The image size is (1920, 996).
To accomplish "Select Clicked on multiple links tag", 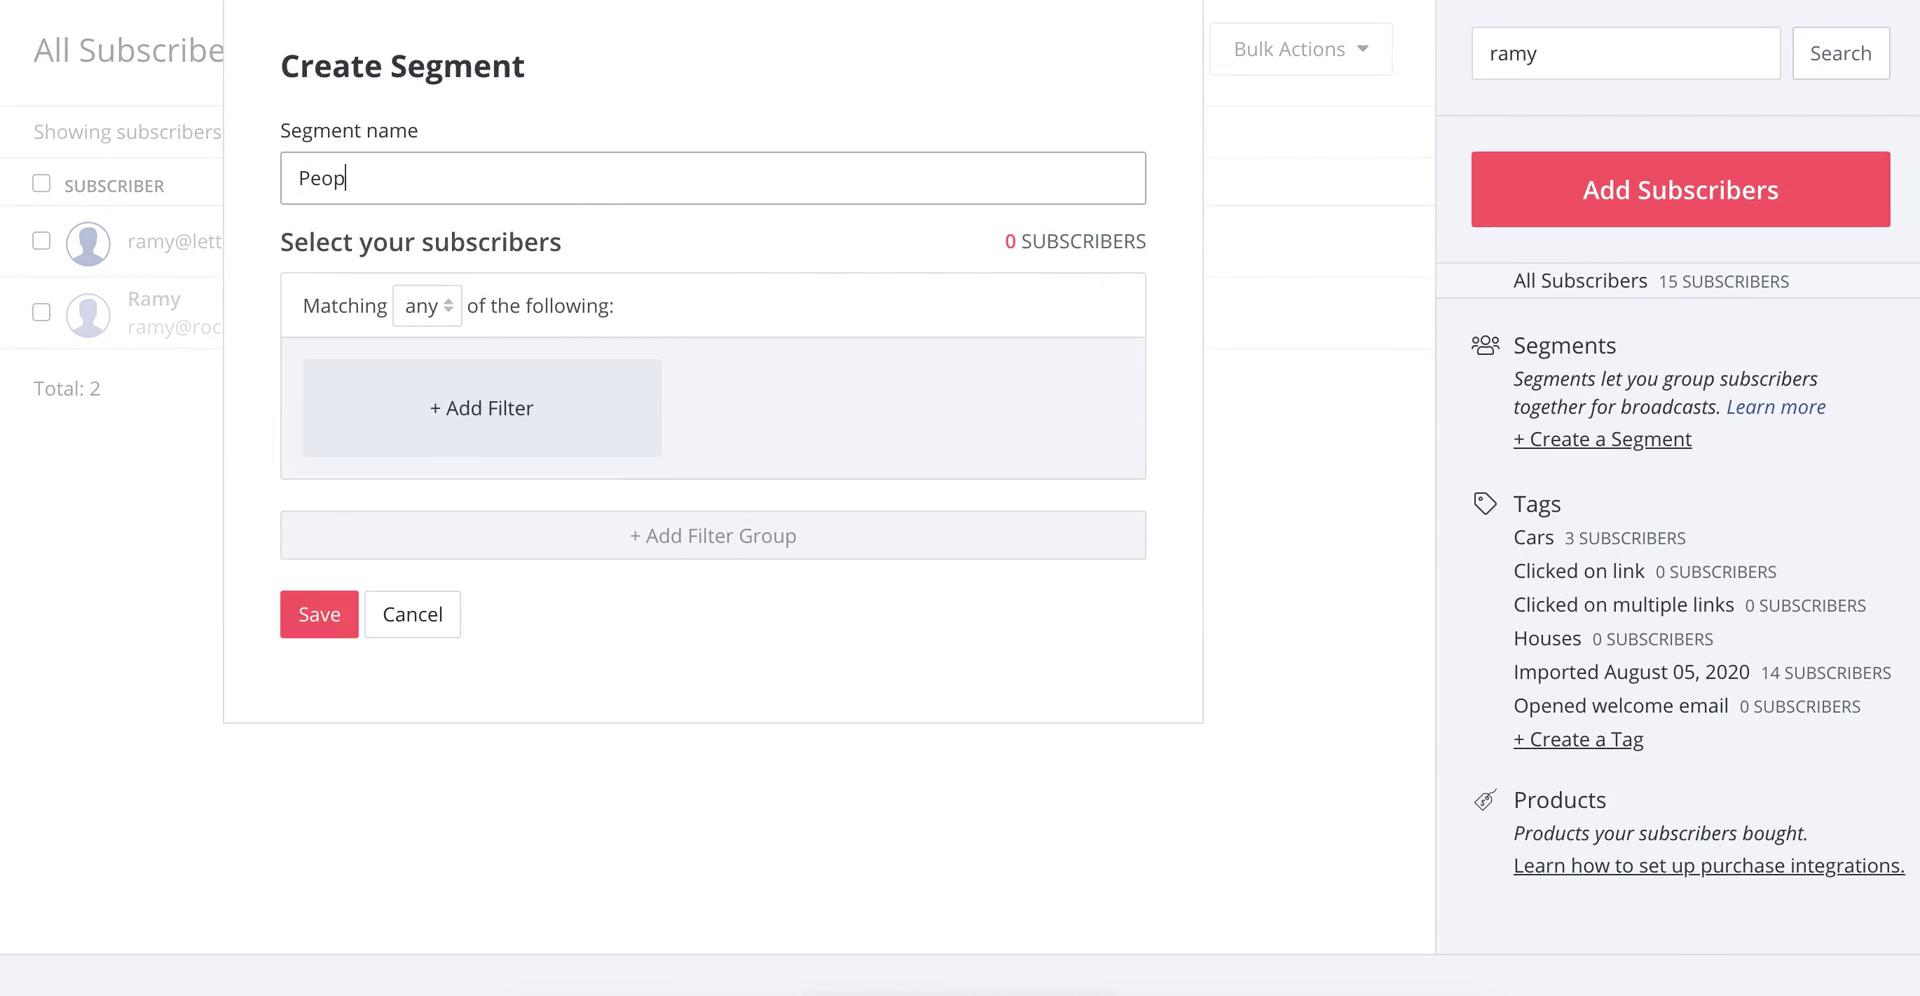I will coord(1623,605).
